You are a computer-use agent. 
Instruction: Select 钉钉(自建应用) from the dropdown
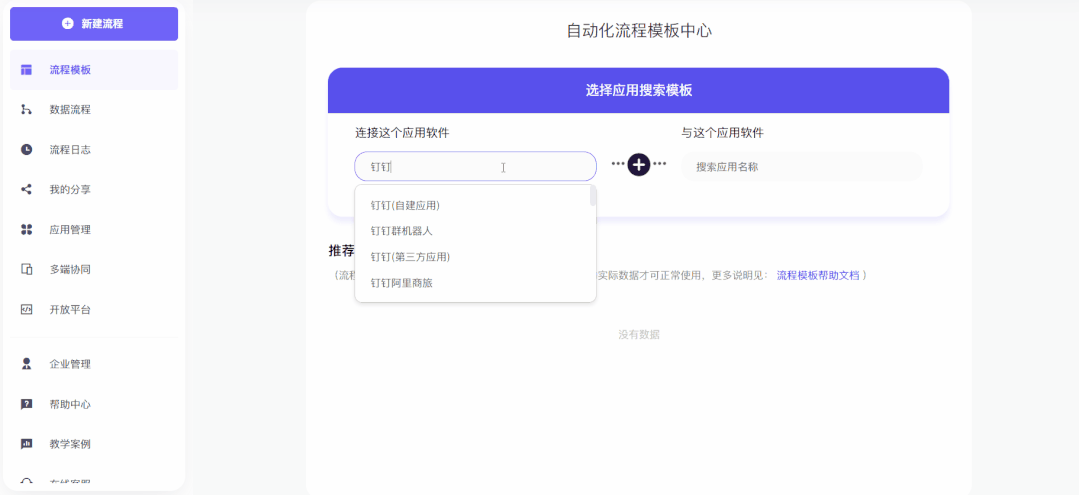[405, 206]
